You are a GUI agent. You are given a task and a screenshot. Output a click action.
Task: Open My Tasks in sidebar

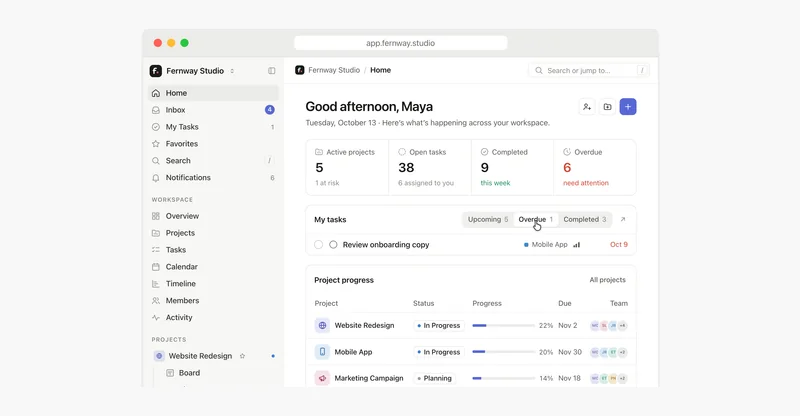(x=213, y=127)
